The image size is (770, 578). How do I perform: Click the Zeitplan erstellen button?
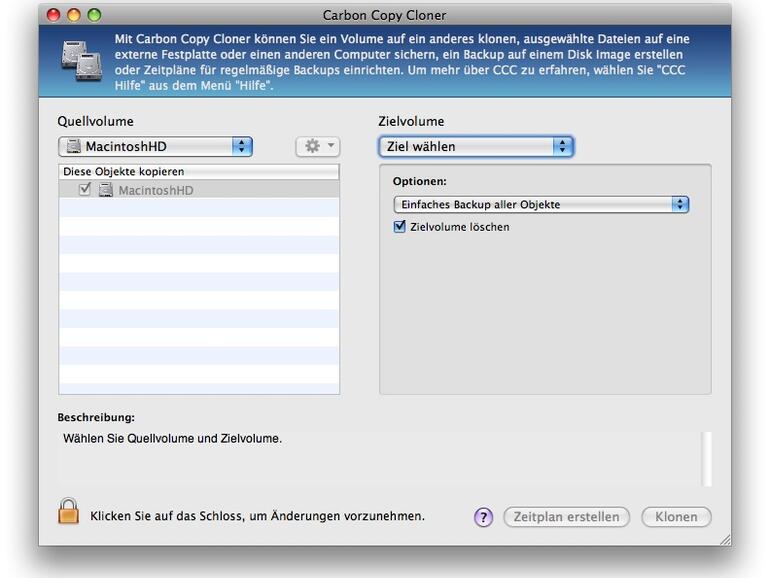pyautogui.click(x=566, y=517)
